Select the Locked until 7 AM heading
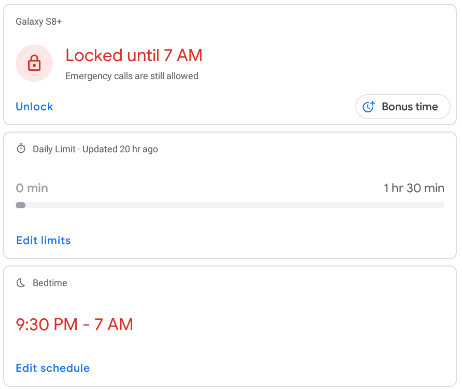Image resolution: width=462 pixels, height=389 pixels. coord(134,55)
